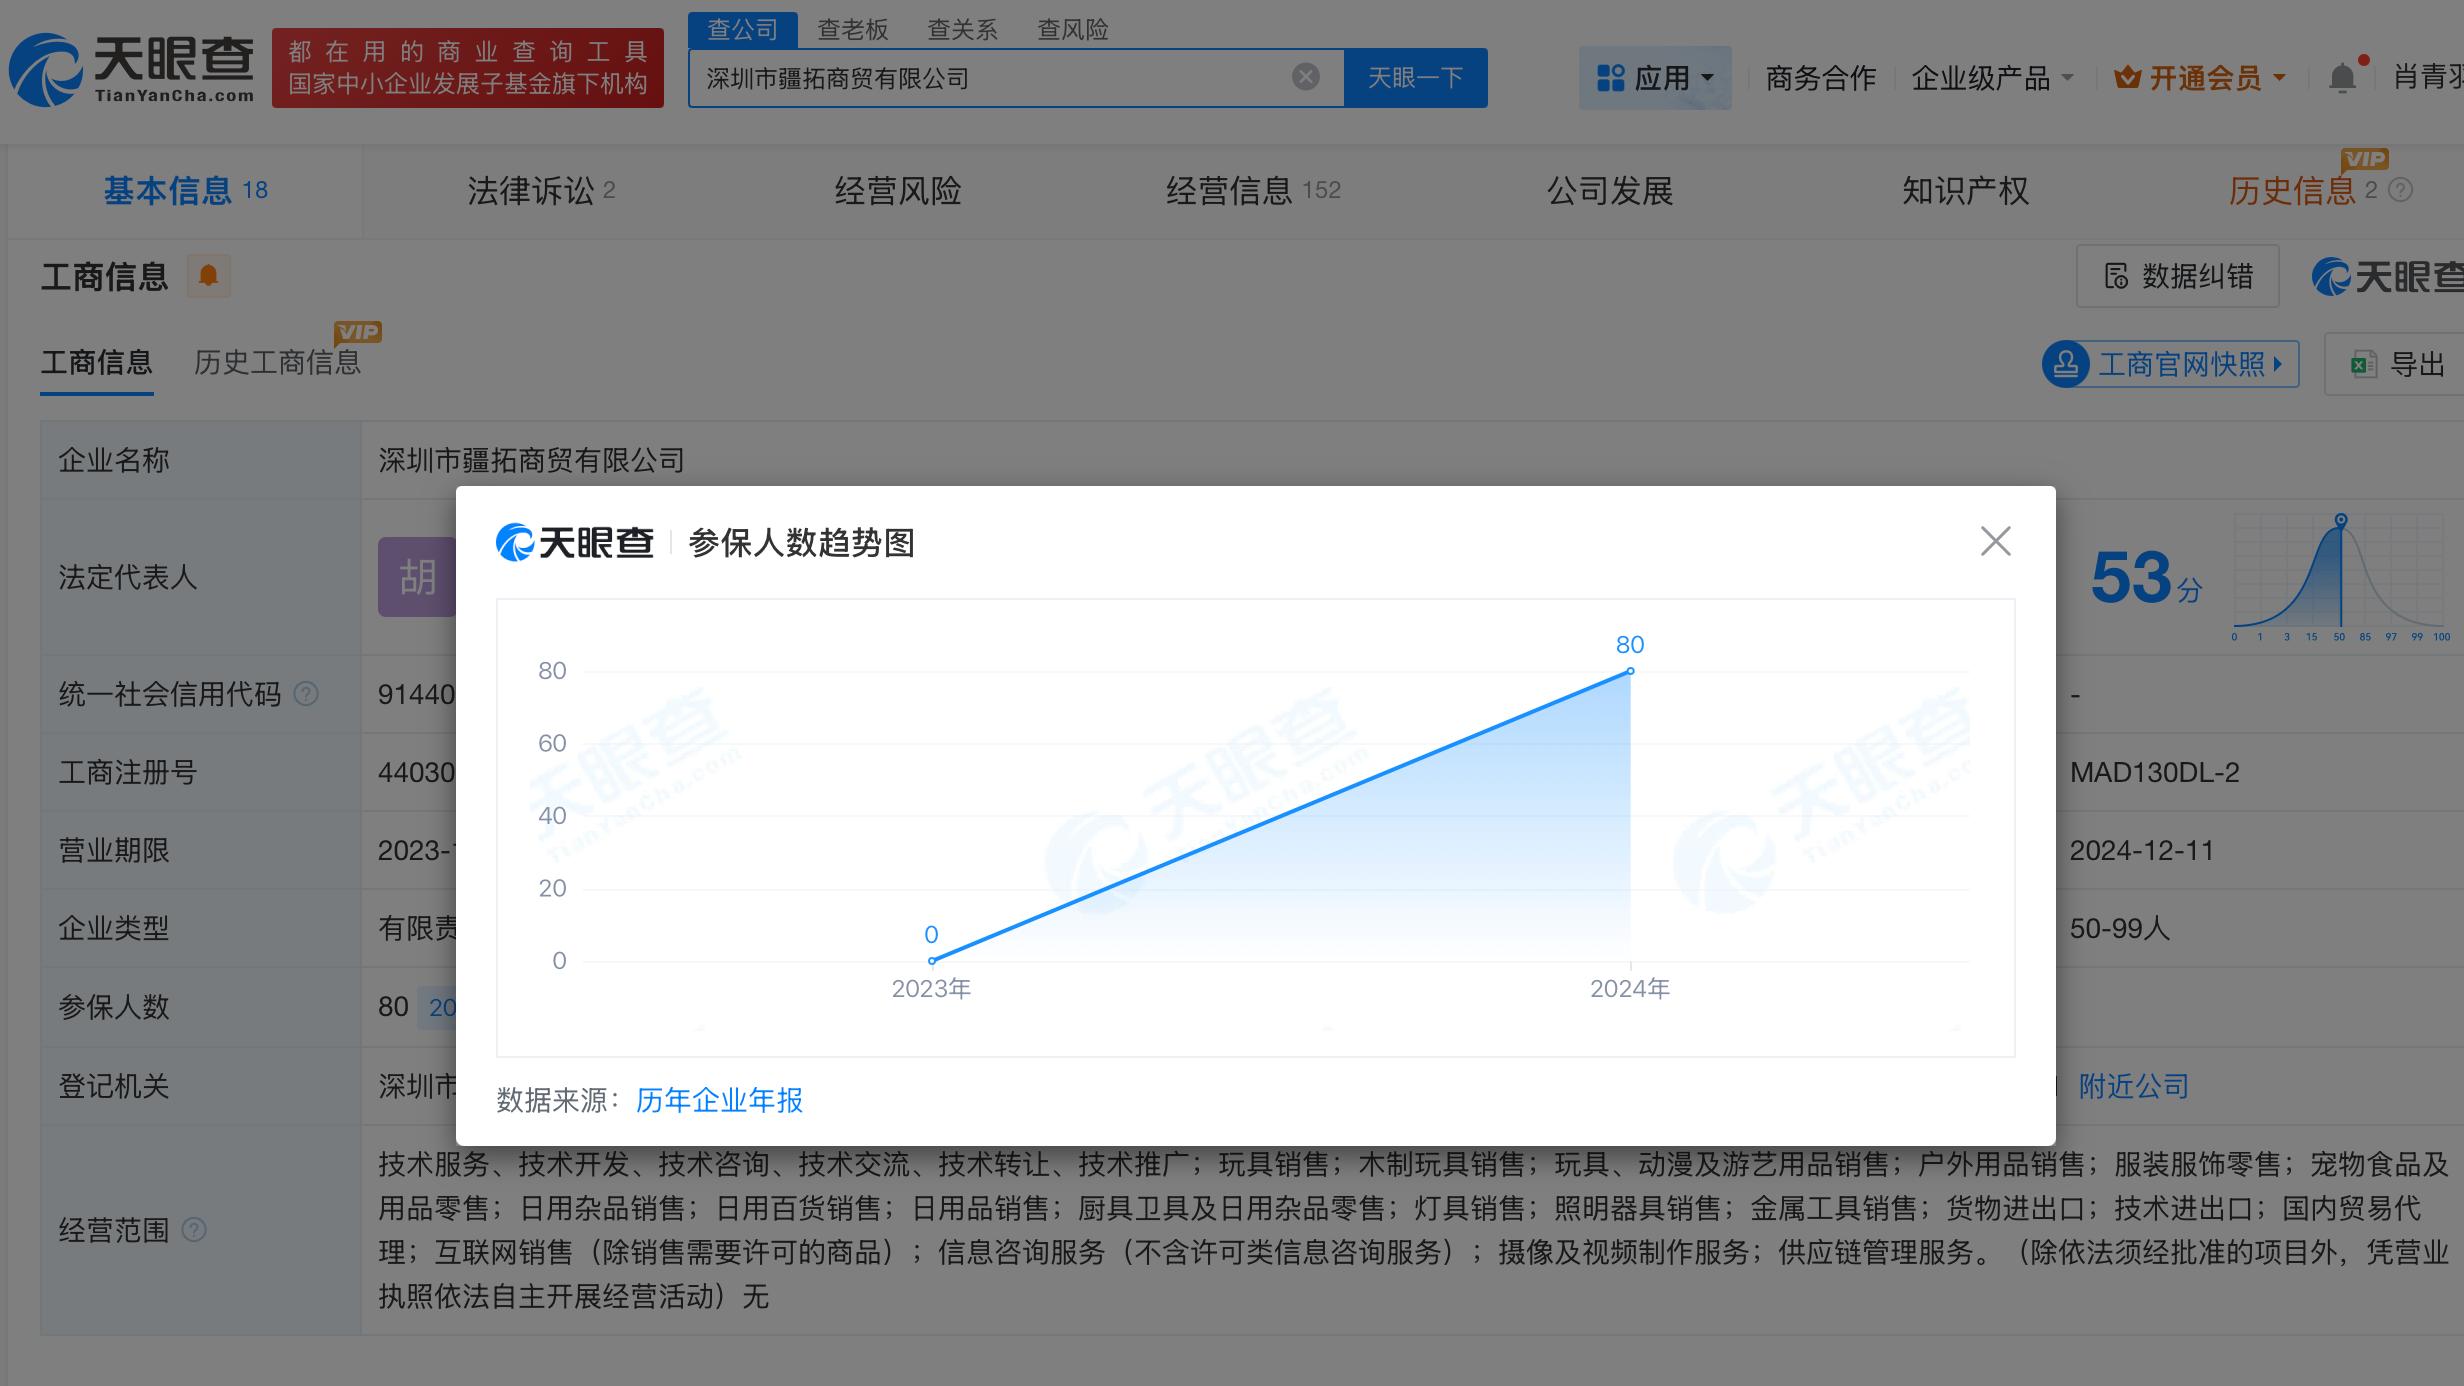Click the help icon next to 经营范围
This screenshot has width=2464, height=1386.
(194, 1229)
